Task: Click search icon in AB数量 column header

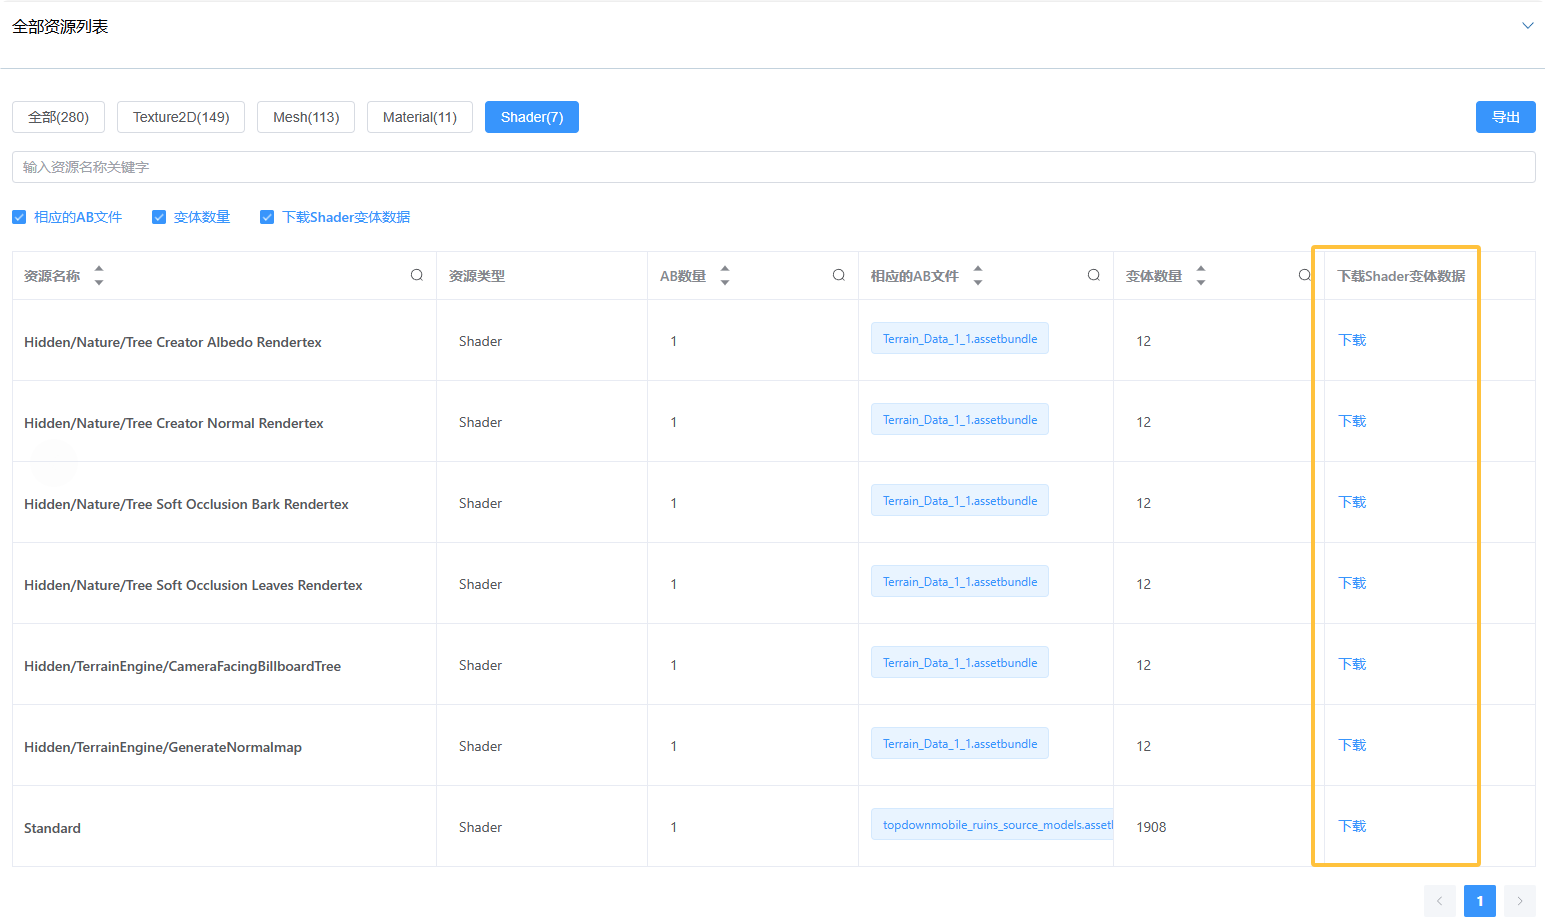Action: click(839, 276)
